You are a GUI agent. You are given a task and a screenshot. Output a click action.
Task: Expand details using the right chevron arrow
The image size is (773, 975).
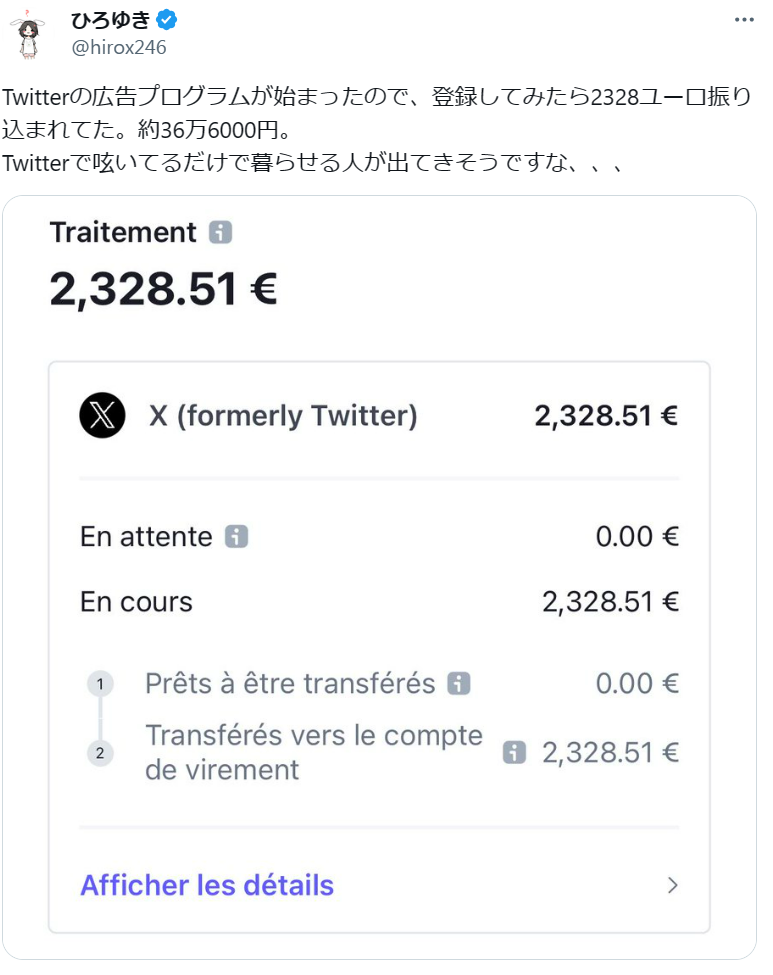click(673, 885)
